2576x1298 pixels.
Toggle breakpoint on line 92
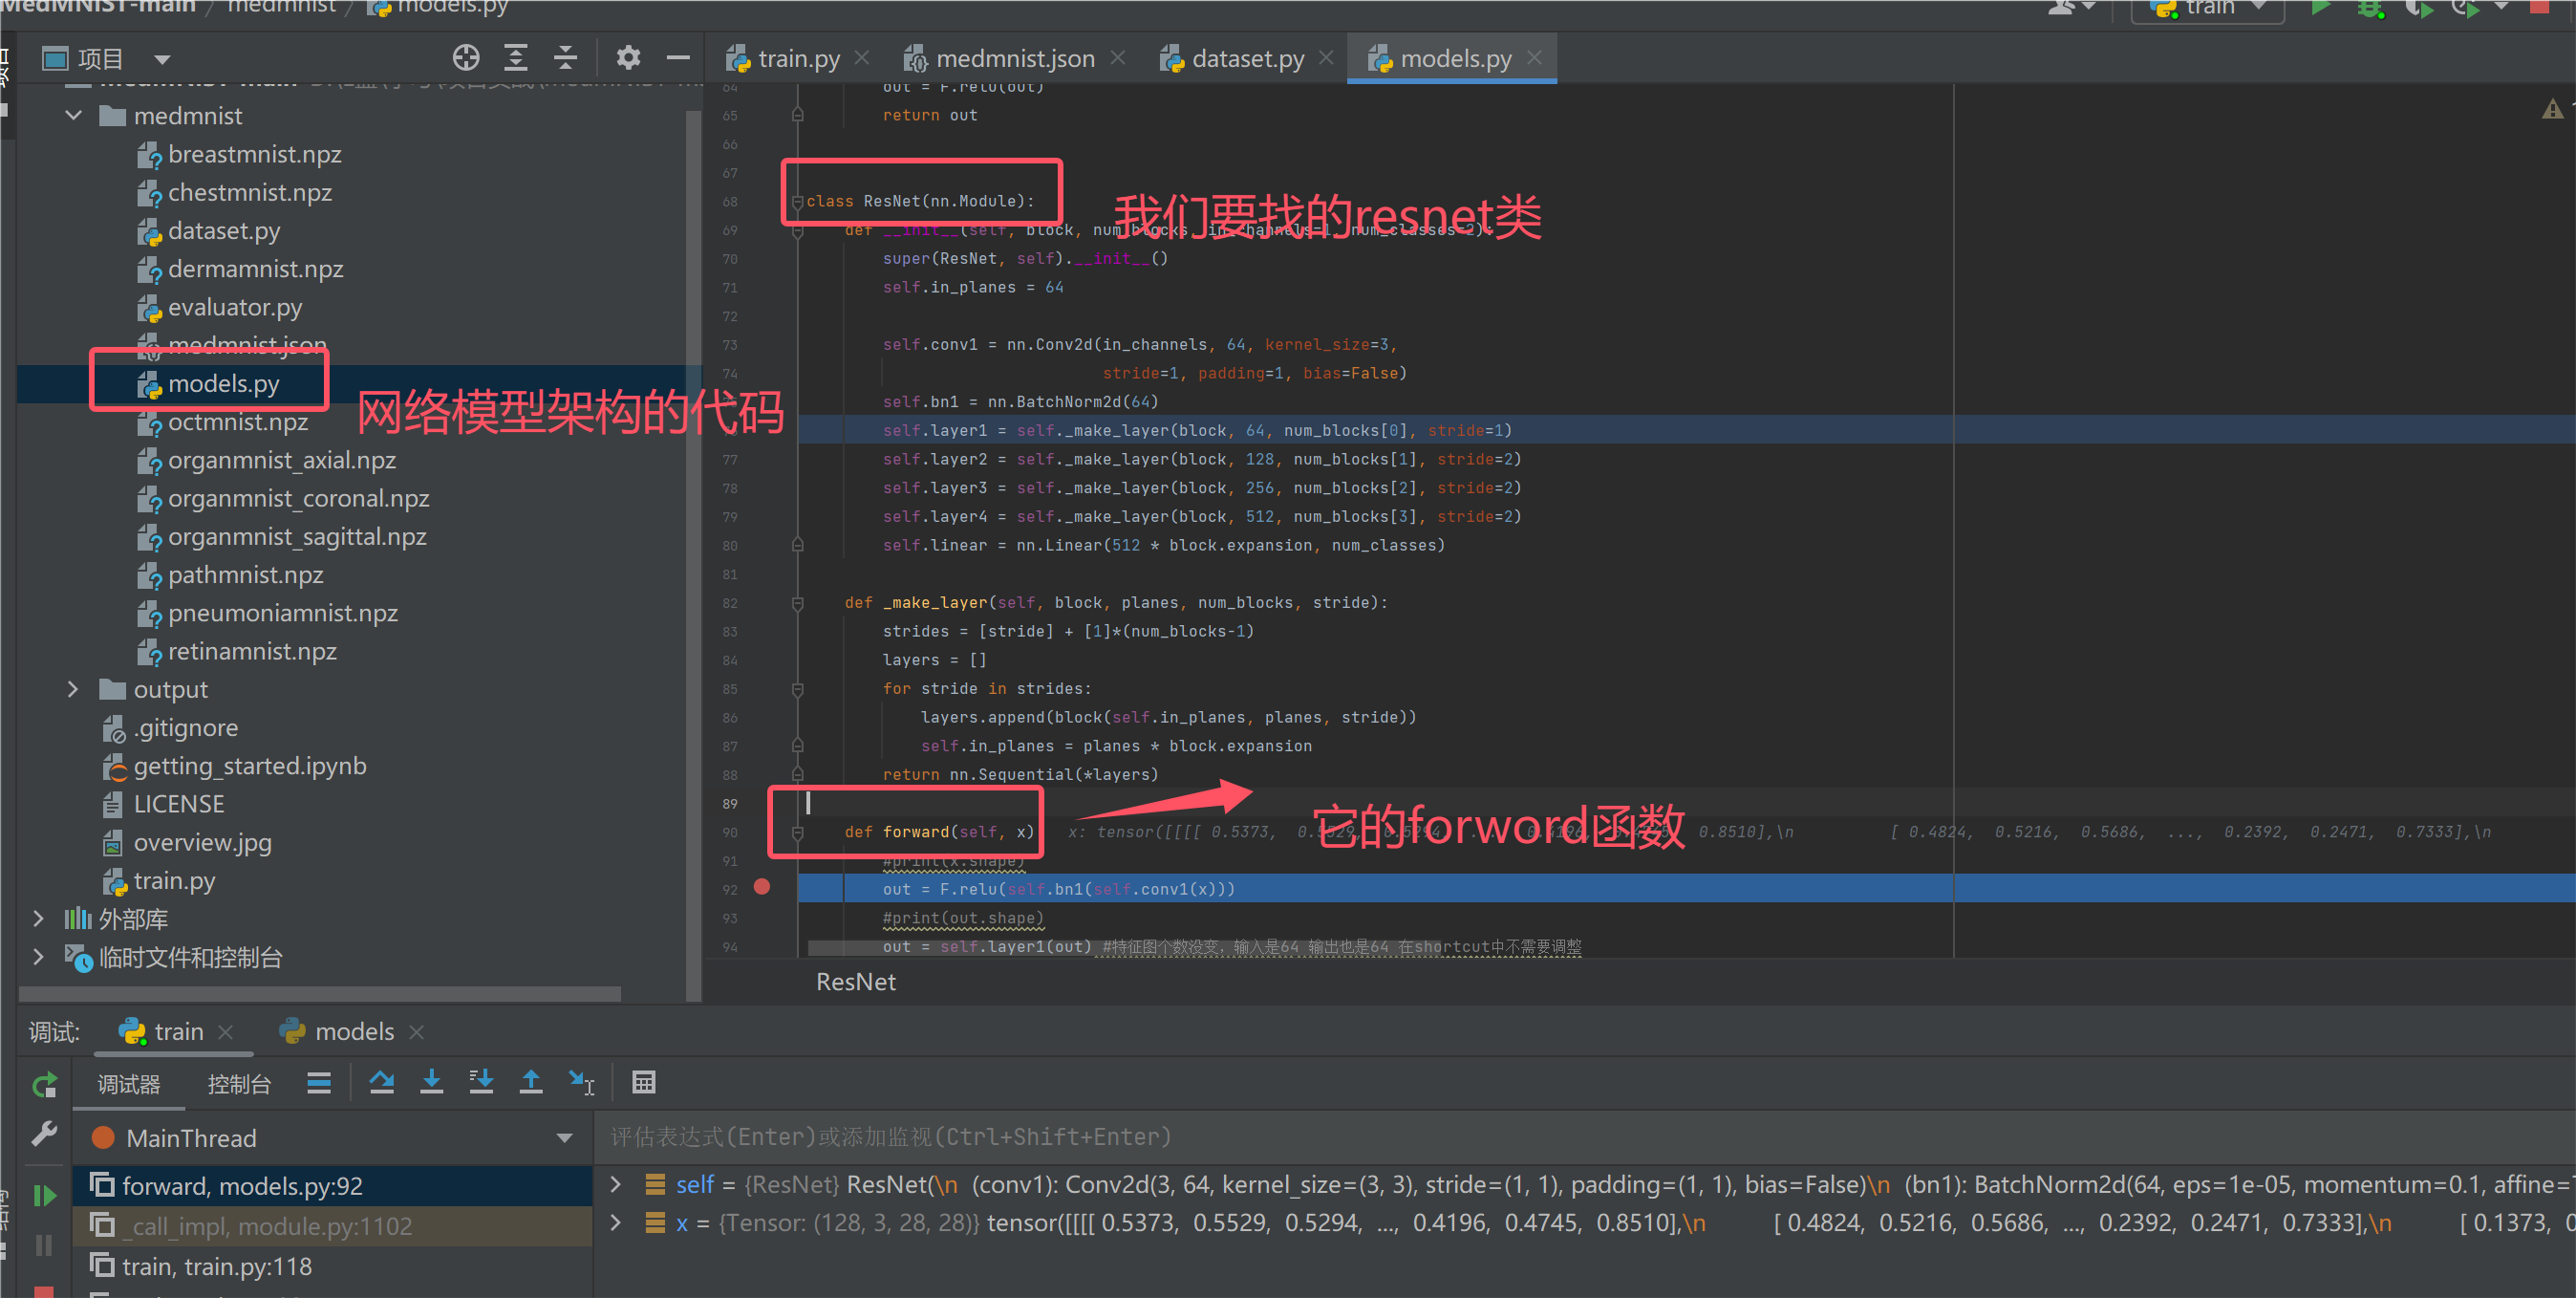coord(762,888)
